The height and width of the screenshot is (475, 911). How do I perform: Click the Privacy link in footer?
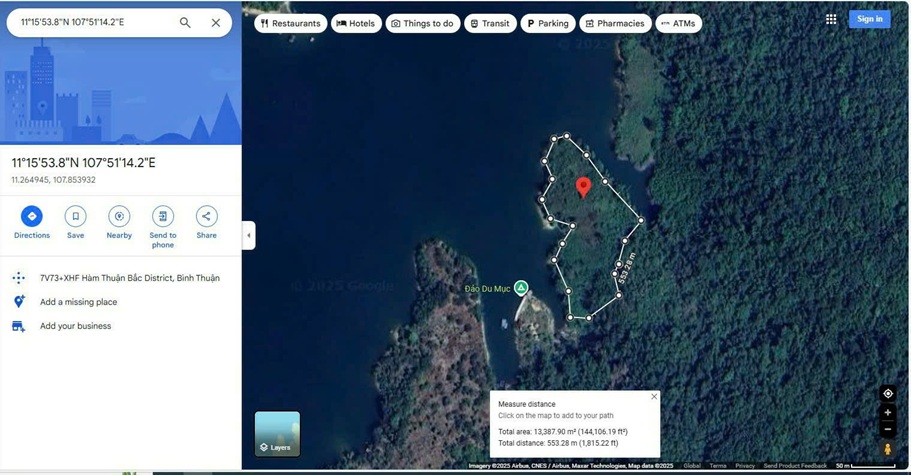point(745,466)
